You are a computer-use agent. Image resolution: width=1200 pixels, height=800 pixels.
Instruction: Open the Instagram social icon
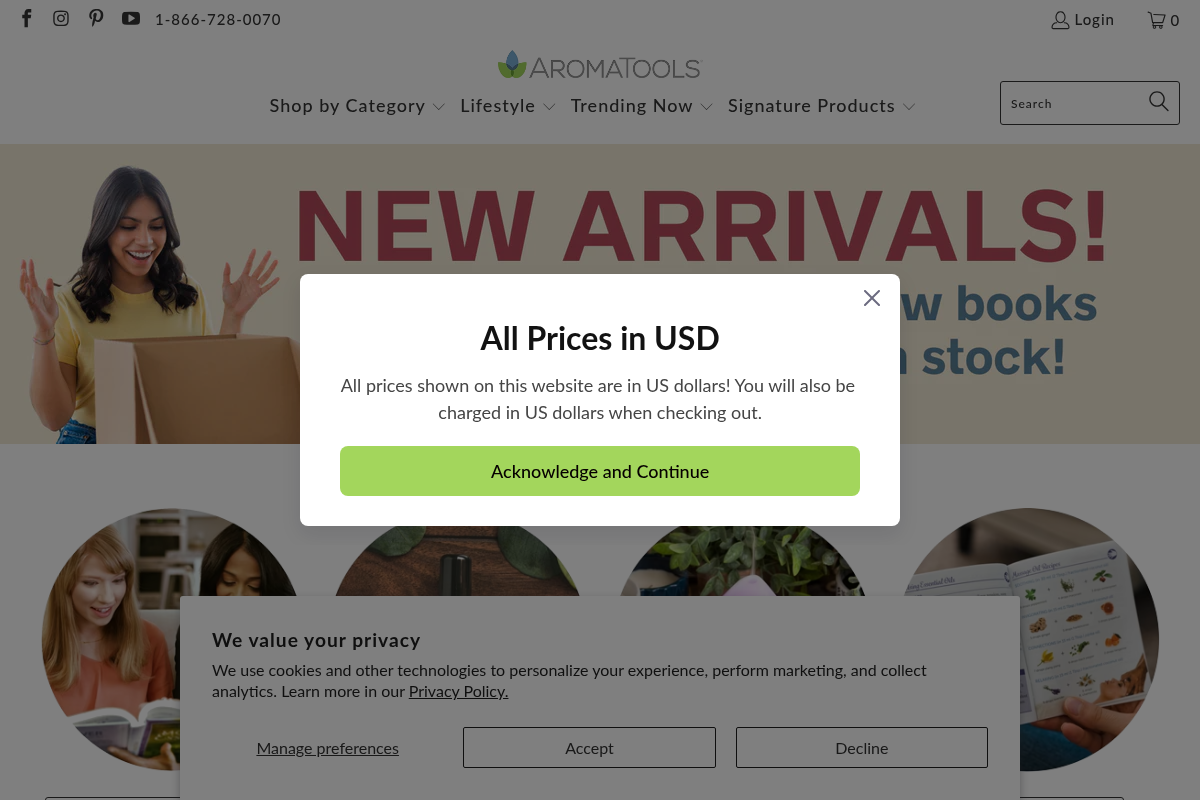coord(61,19)
